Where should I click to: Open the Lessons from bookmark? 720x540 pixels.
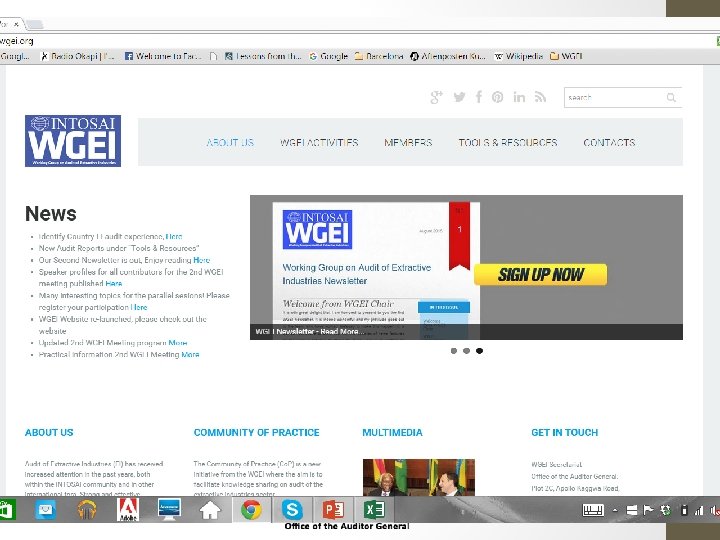(x=263, y=56)
